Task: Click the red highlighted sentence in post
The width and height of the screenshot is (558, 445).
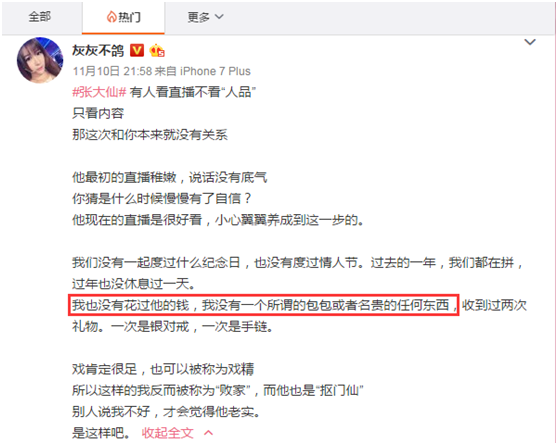Action: point(263,305)
